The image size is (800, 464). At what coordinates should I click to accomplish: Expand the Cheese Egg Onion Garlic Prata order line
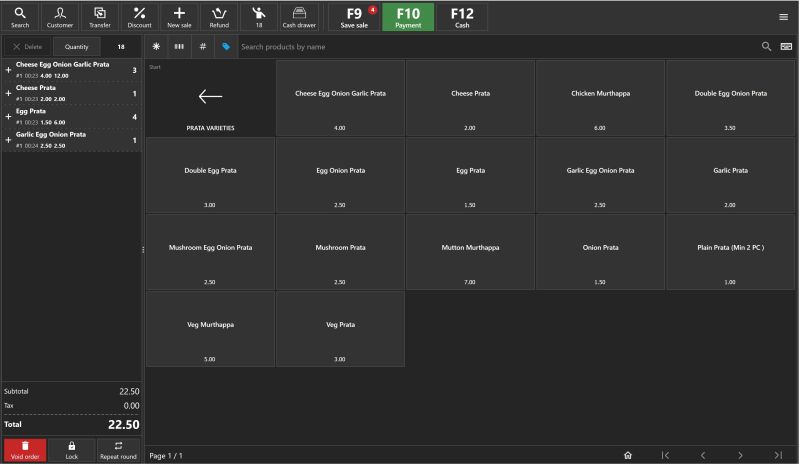[8, 70]
